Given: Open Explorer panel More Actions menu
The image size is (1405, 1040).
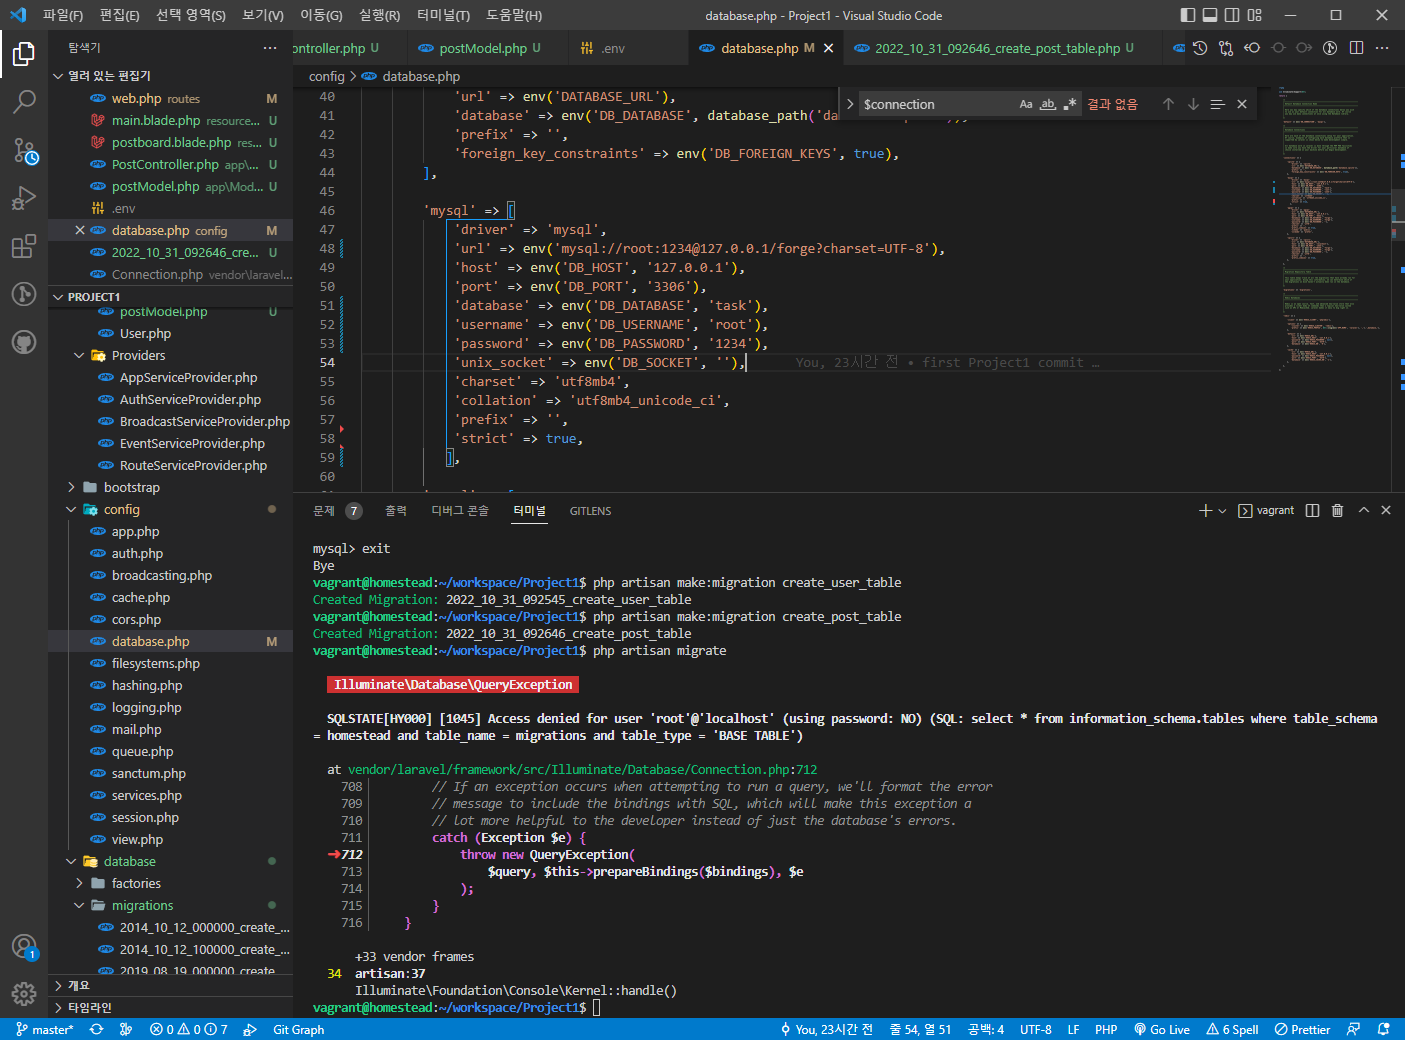Looking at the screenshot, I should tap(270, 48).
